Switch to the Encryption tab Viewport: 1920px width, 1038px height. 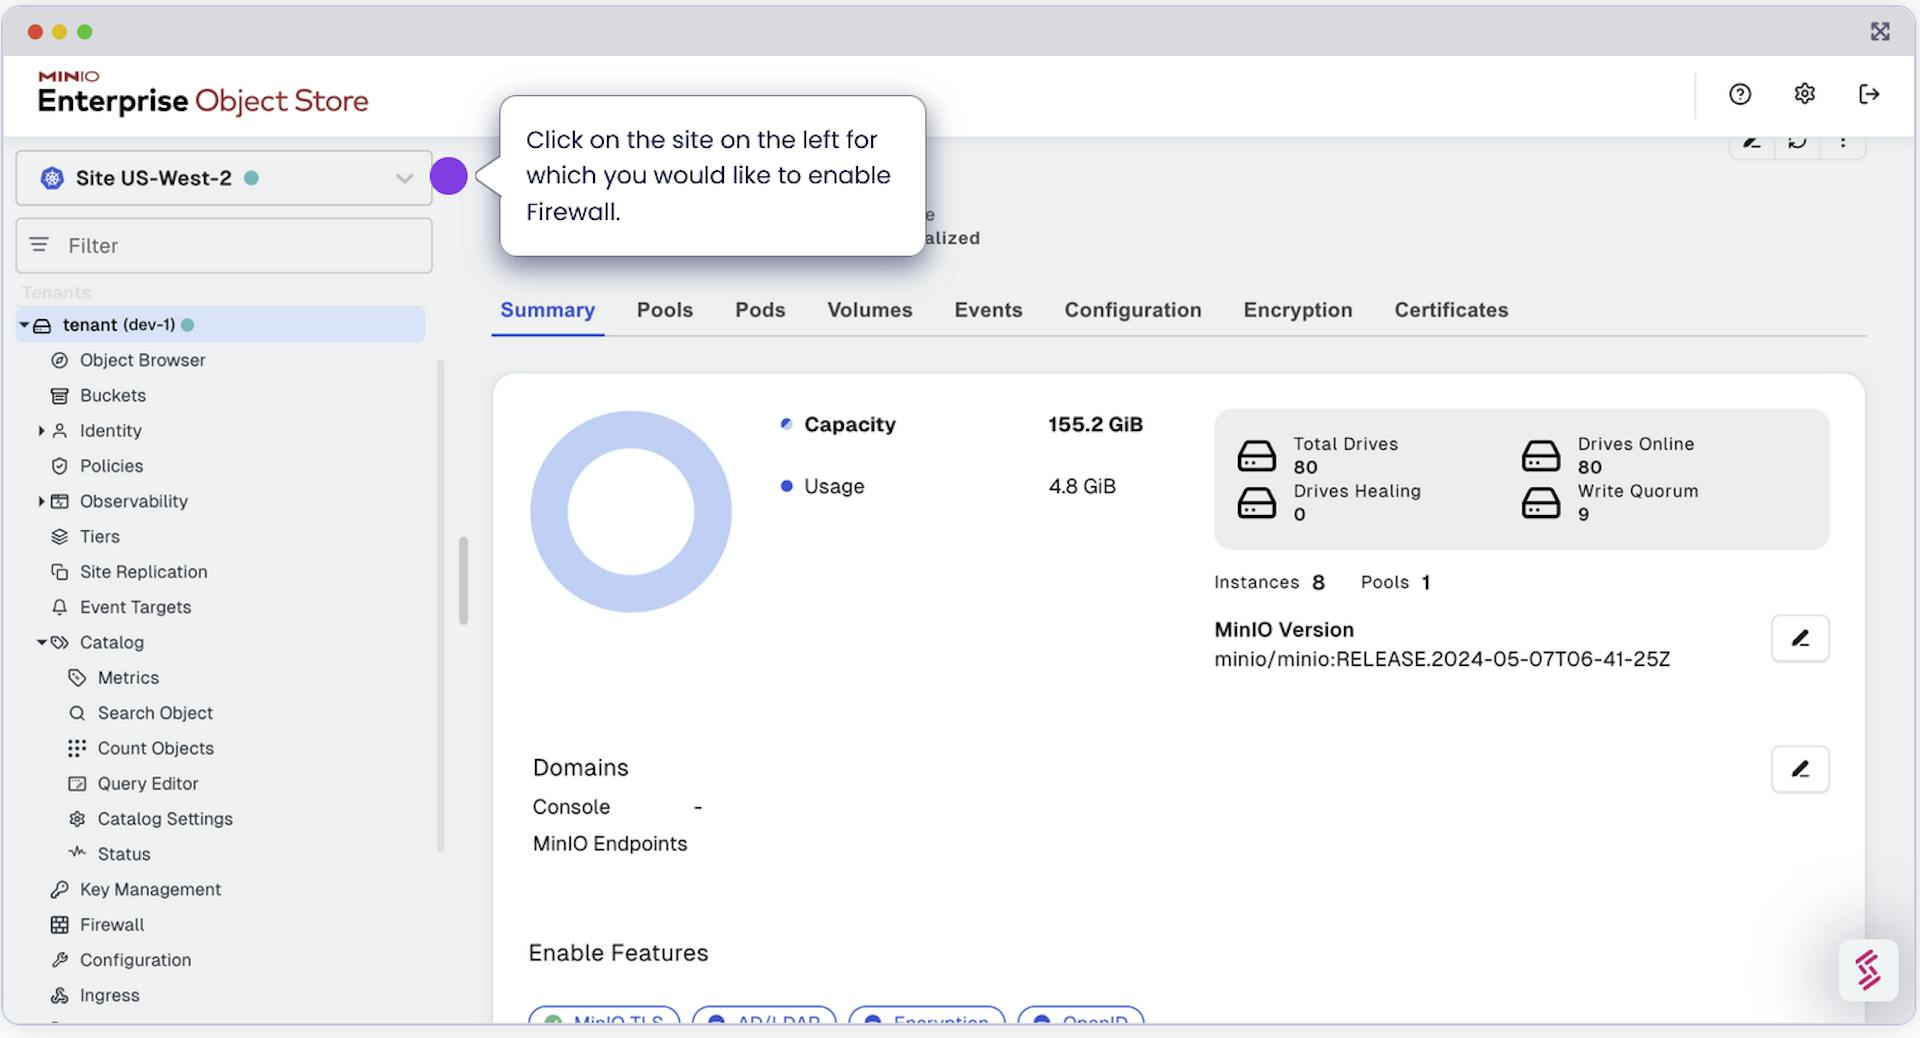point(1297,310)
